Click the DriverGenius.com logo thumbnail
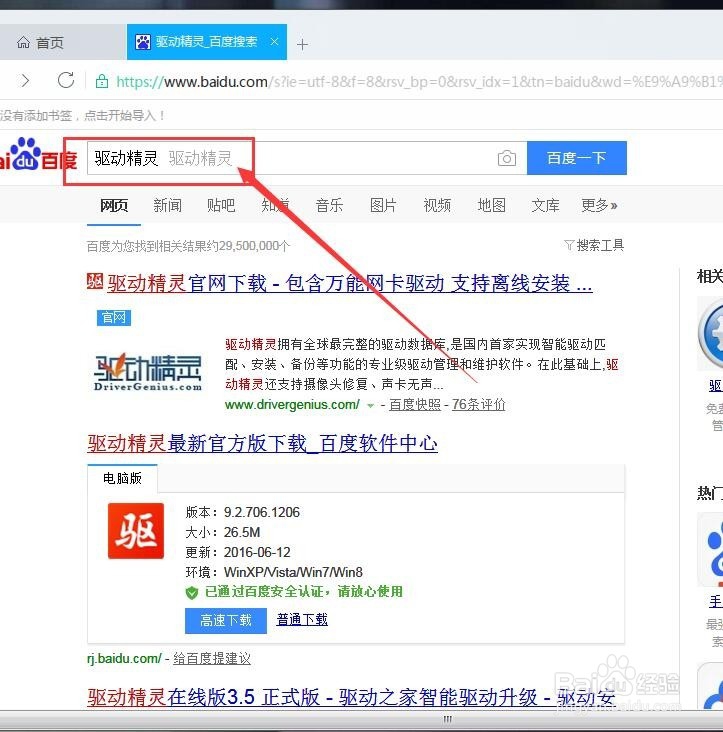This screenshot has height=732, width=723. click(148, 372)
